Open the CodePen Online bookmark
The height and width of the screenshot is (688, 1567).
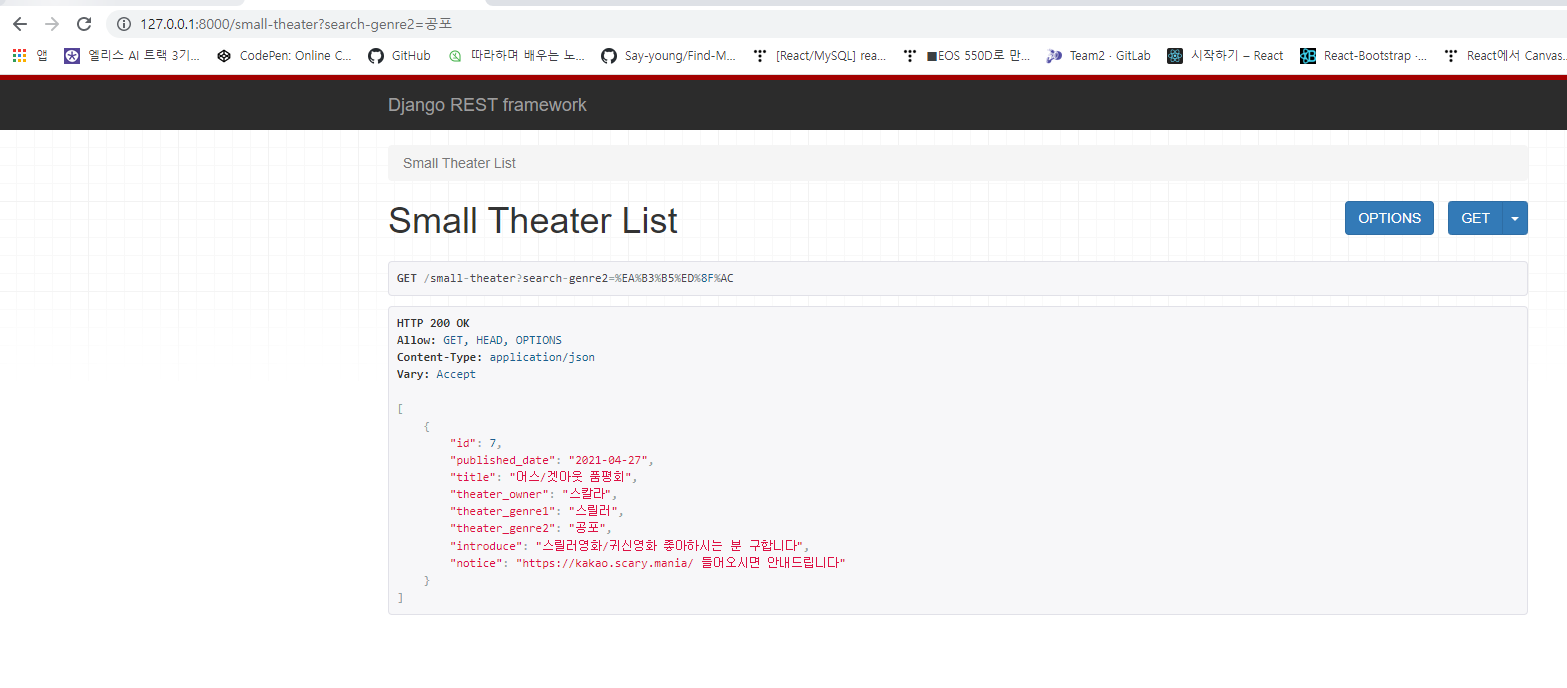(x=284, y=56)
